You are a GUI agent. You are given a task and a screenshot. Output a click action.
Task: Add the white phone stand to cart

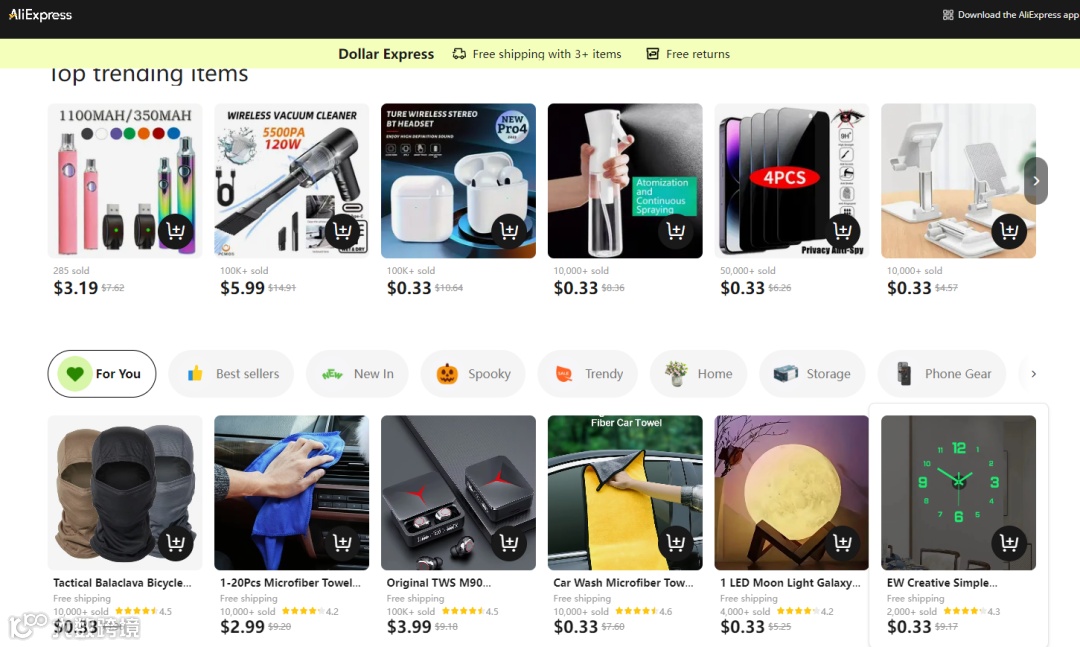coord(1009,231)
